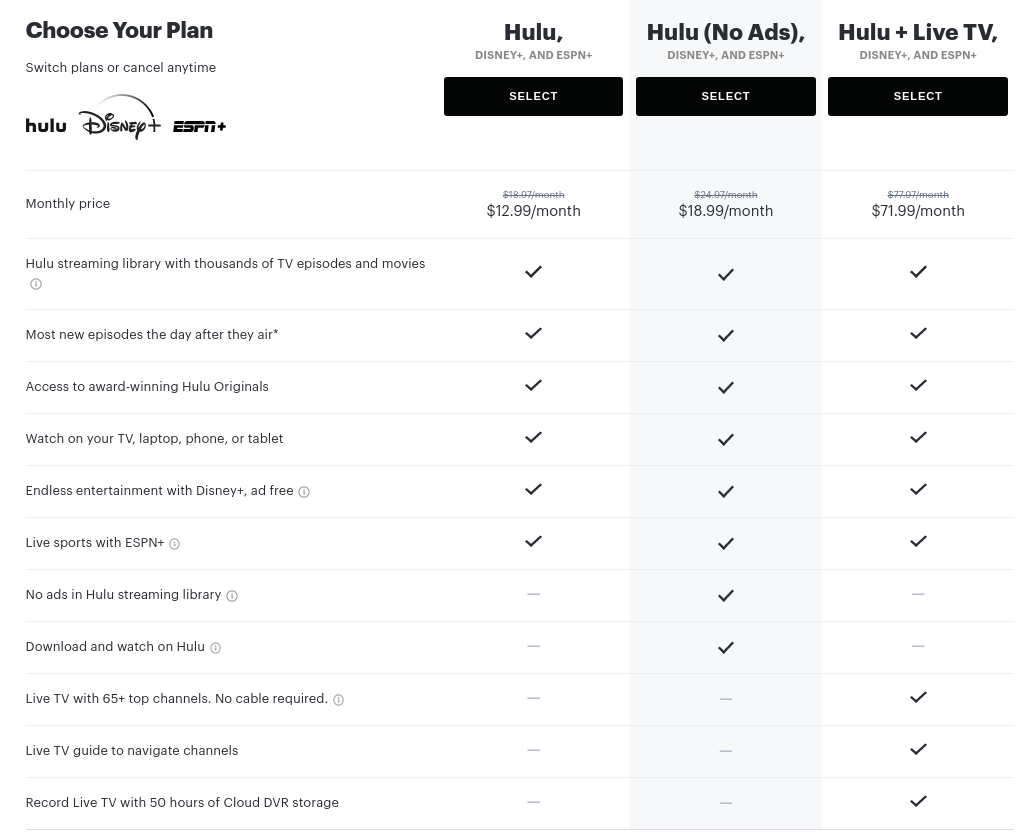Viewport: 1025px width, 840px height.
Task: Open info tooltip for Live sports with ESPN+
Action: [174, 544]
